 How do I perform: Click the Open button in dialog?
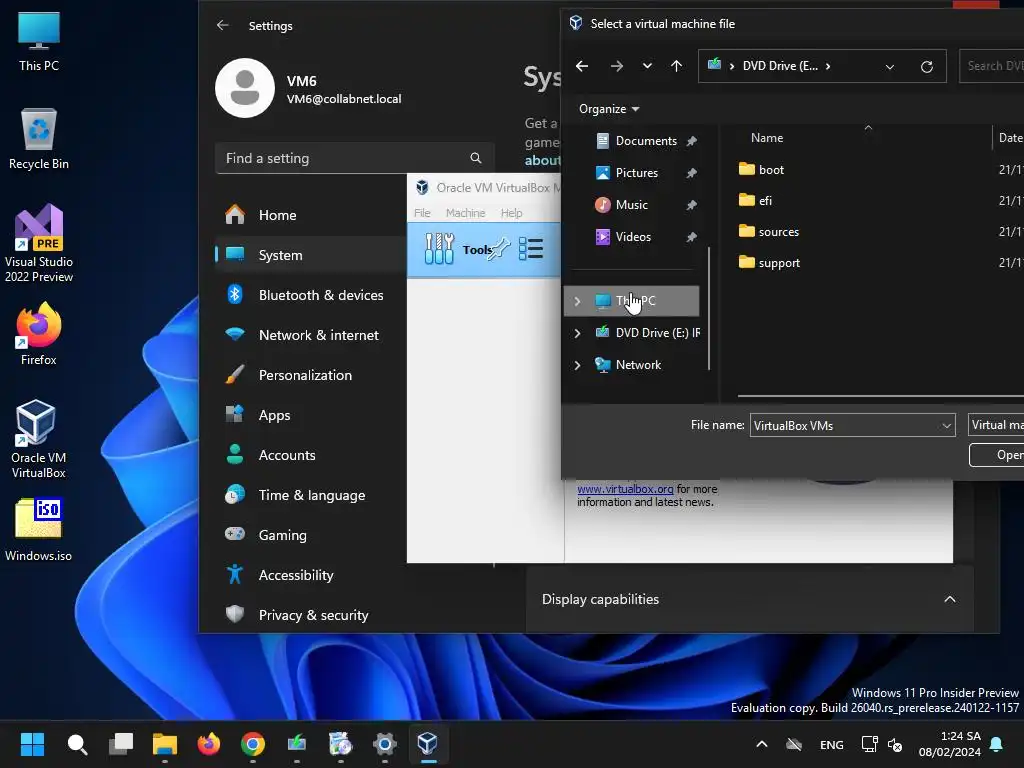pyautogui.click(x=997, y=455)
